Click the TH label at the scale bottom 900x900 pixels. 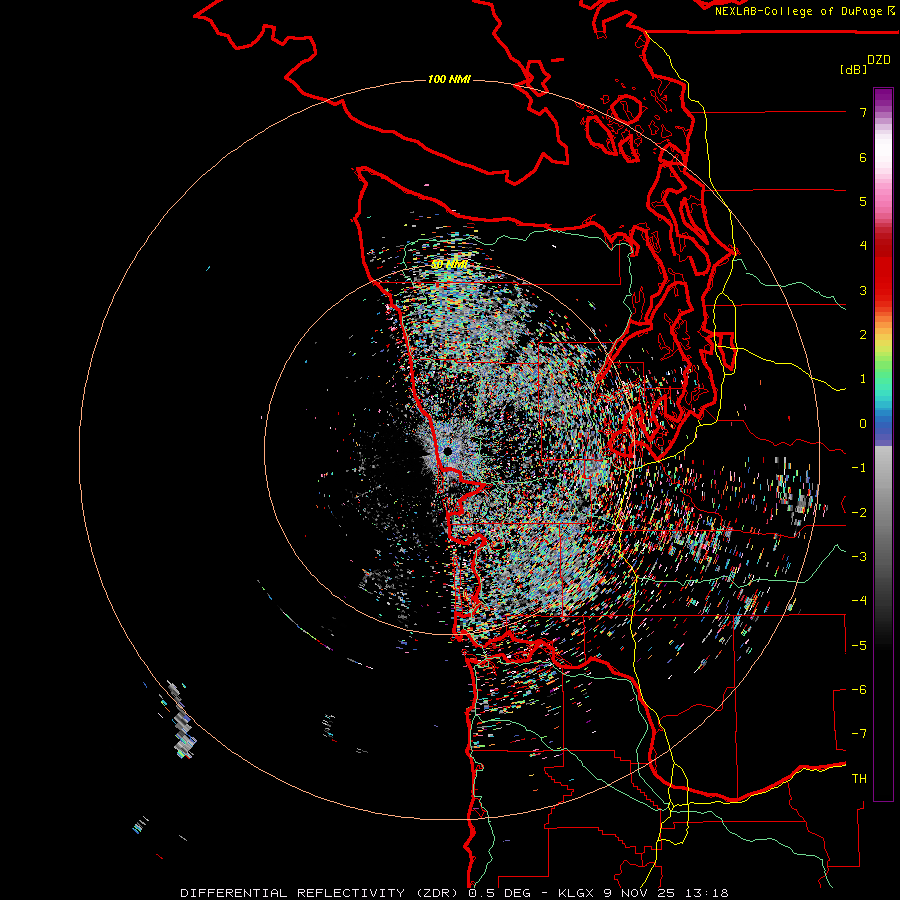(x=859, y=779)
